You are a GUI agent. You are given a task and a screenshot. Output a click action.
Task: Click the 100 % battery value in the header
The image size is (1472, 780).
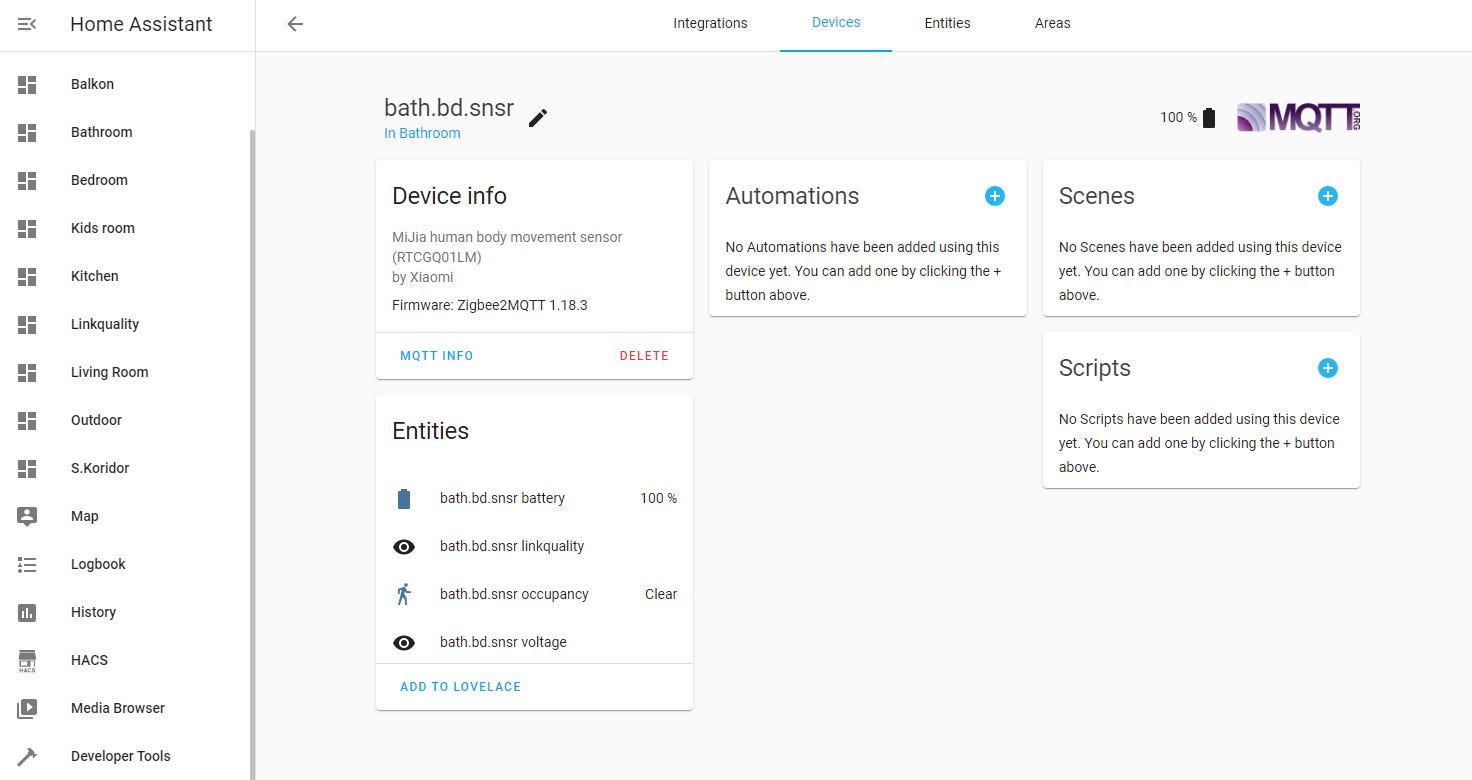tap(1178, 118)
